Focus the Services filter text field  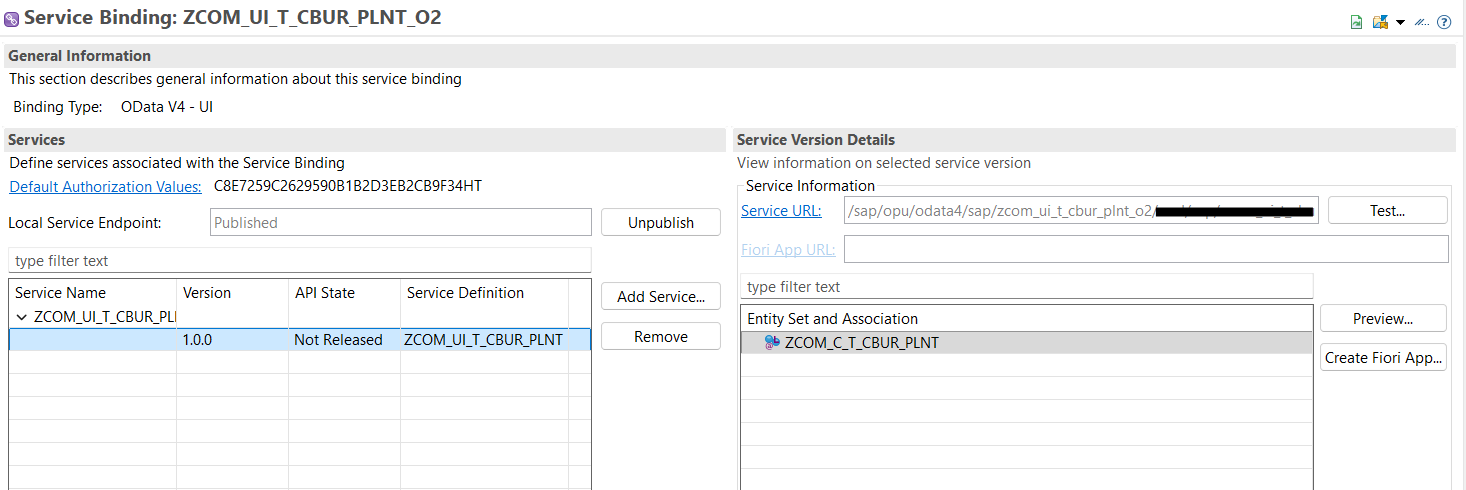300,261
